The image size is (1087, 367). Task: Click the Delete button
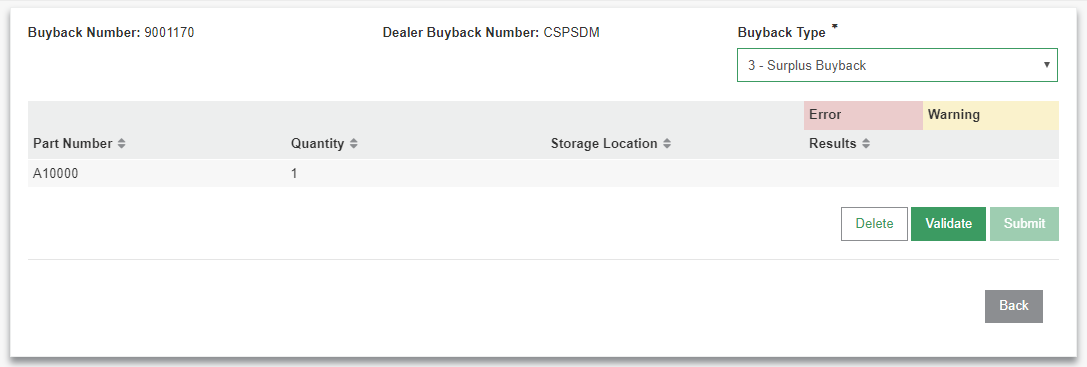874,224
